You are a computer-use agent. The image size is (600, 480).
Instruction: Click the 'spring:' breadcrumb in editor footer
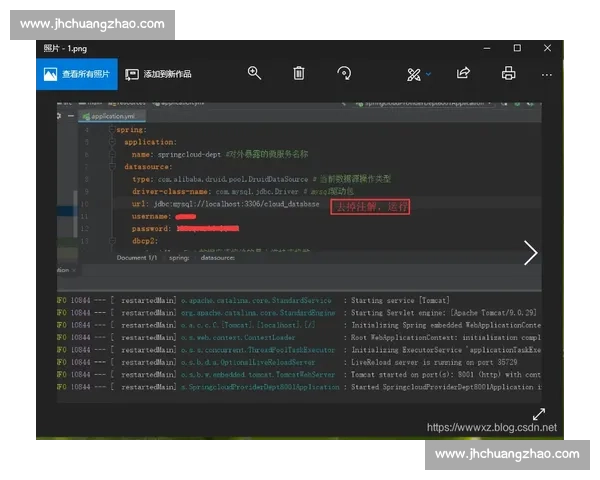tap(179, 258)
